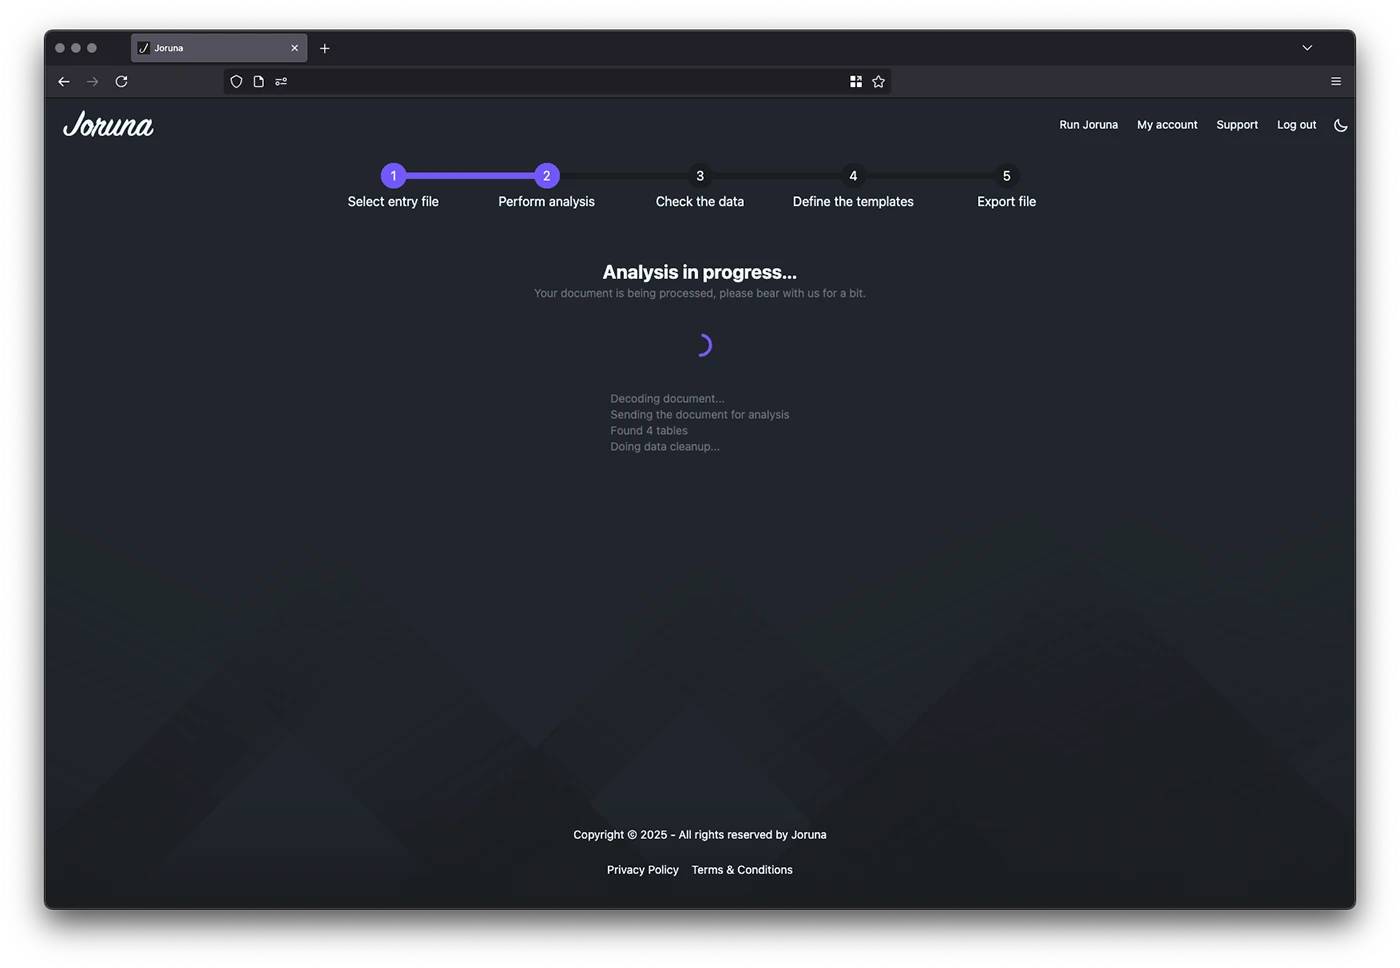
Task: Click the shield tracking protection icon
Action: pyautogui.click(x=236, y=82)
